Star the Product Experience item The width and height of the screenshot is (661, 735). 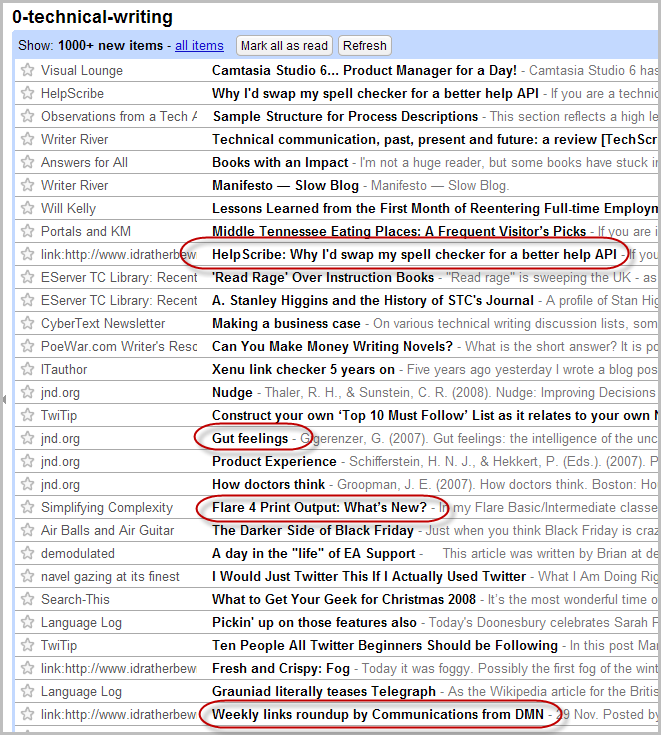[28, 461]
